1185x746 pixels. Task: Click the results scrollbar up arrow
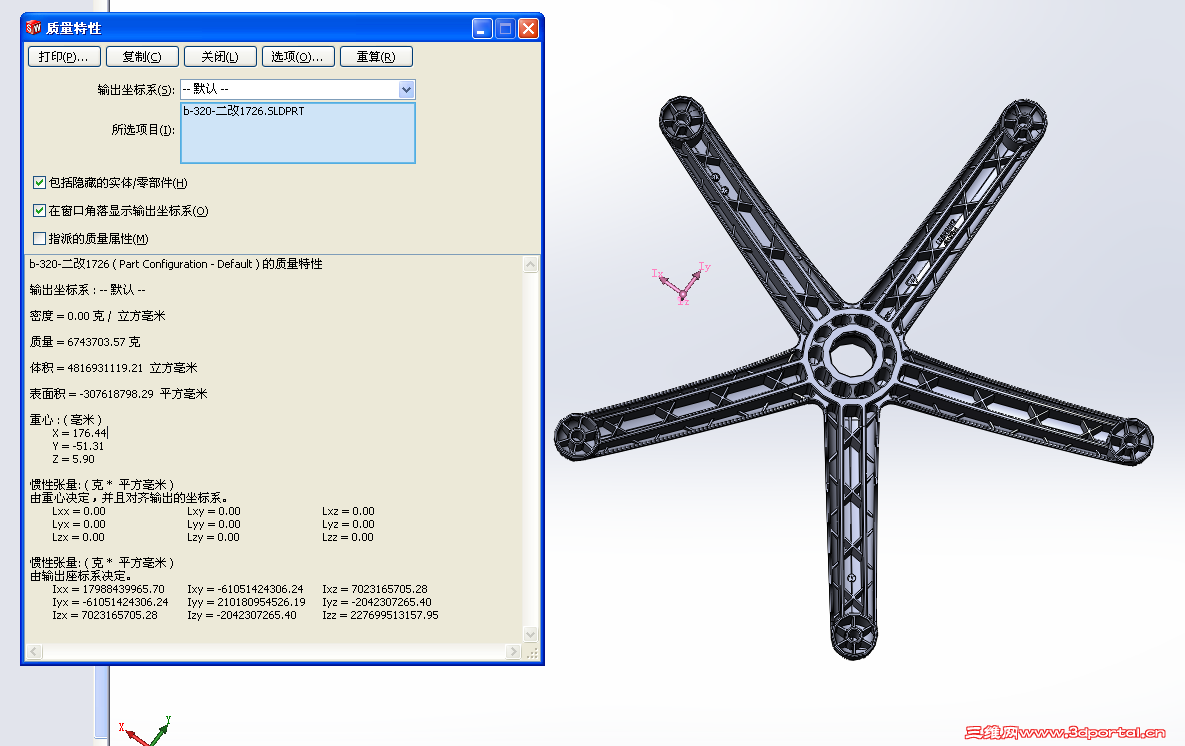tap(531, 265)
